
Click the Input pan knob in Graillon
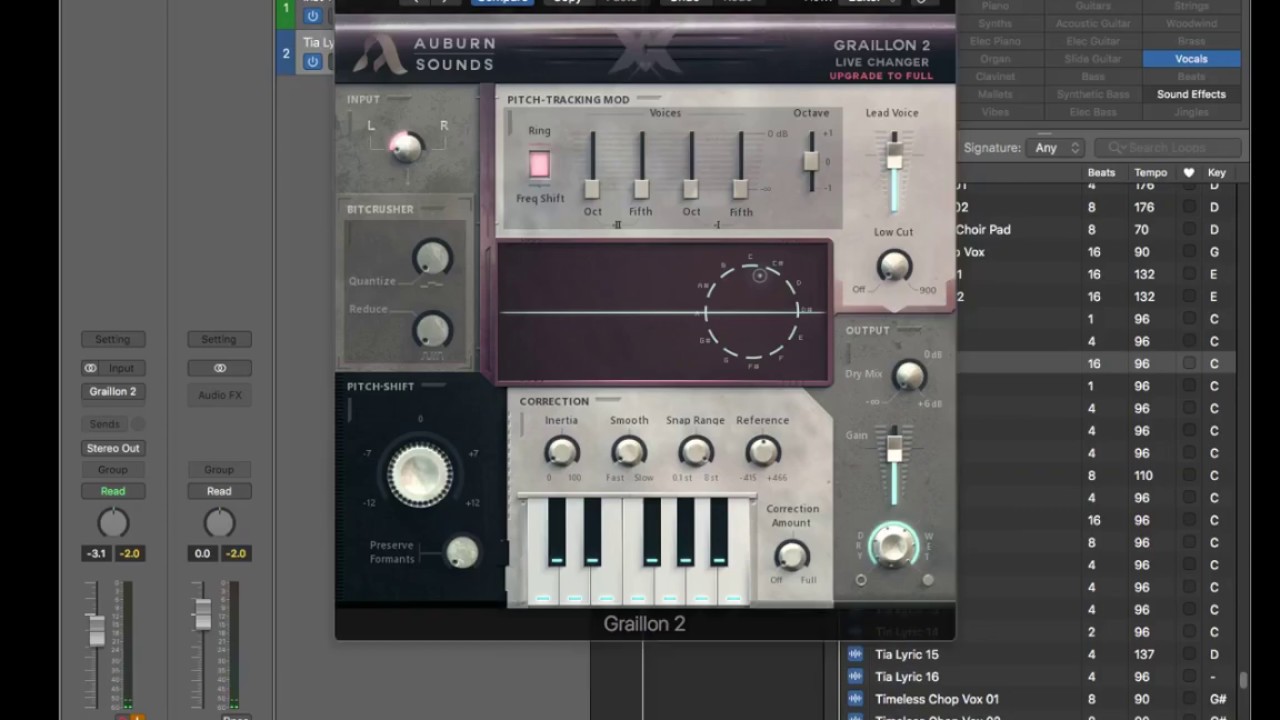coord(405,147)
